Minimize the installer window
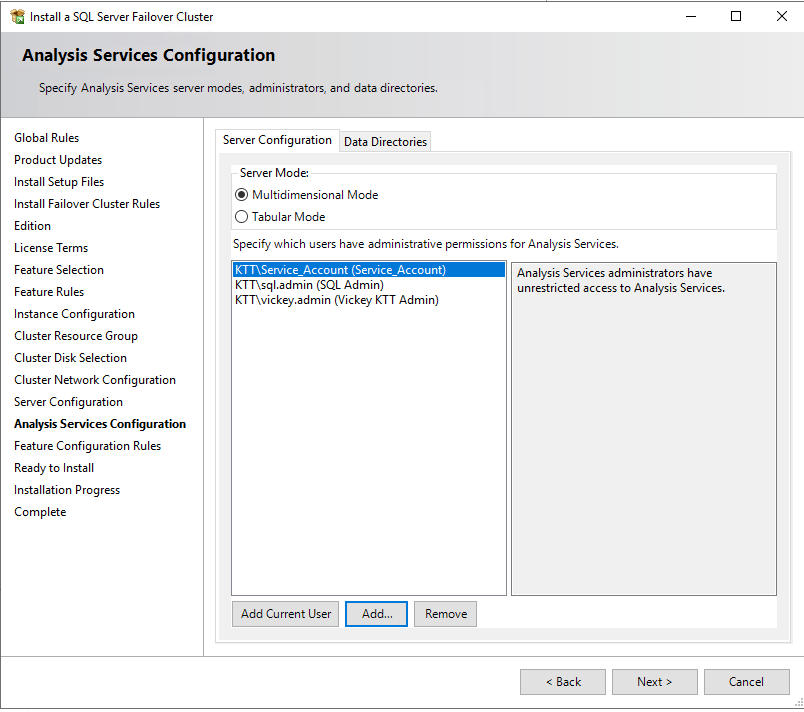The image size is (804, 712). 691,16
